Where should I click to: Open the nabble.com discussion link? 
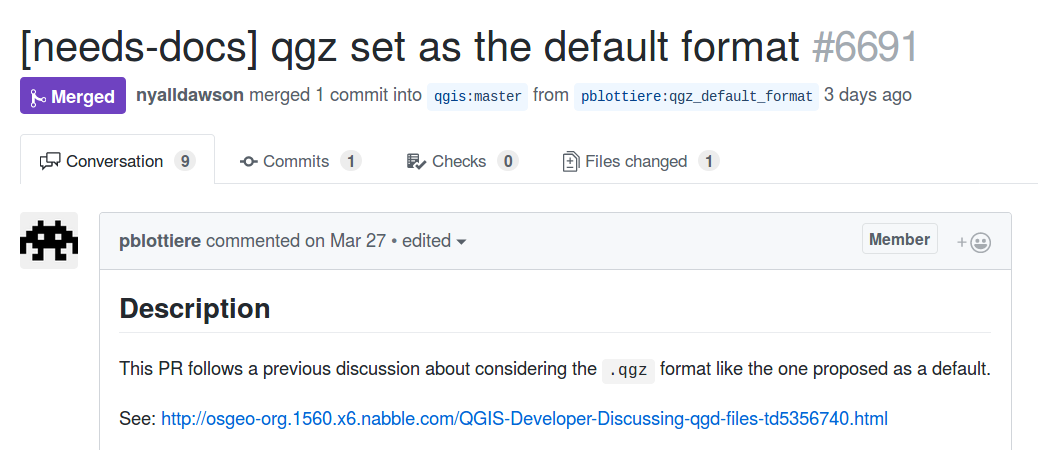(x=524, y=419)
